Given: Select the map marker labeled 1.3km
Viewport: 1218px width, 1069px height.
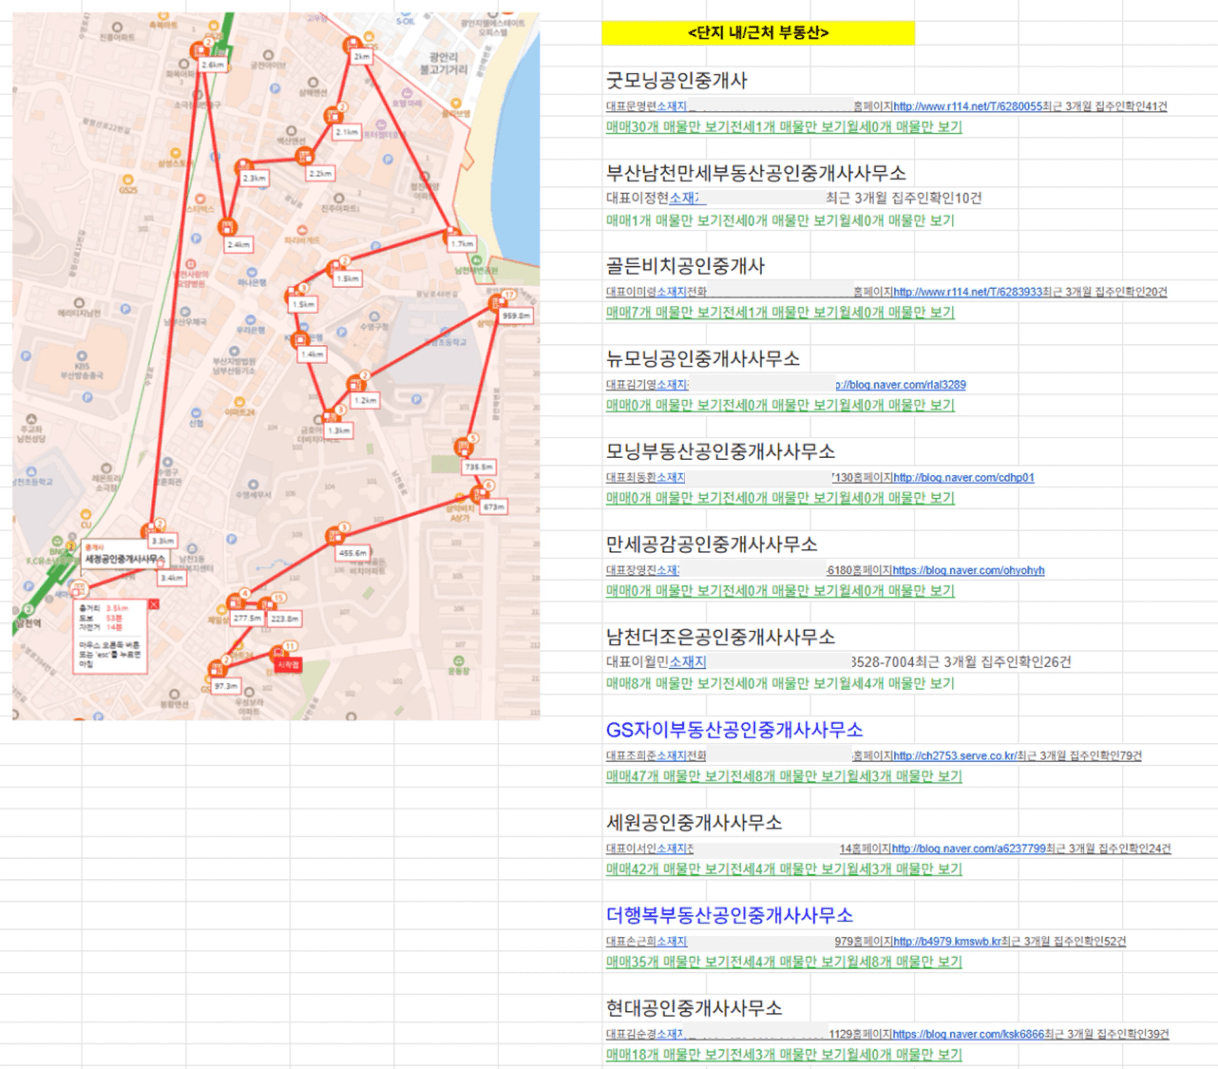Looking at the screenshot, I should coord(329,417).
